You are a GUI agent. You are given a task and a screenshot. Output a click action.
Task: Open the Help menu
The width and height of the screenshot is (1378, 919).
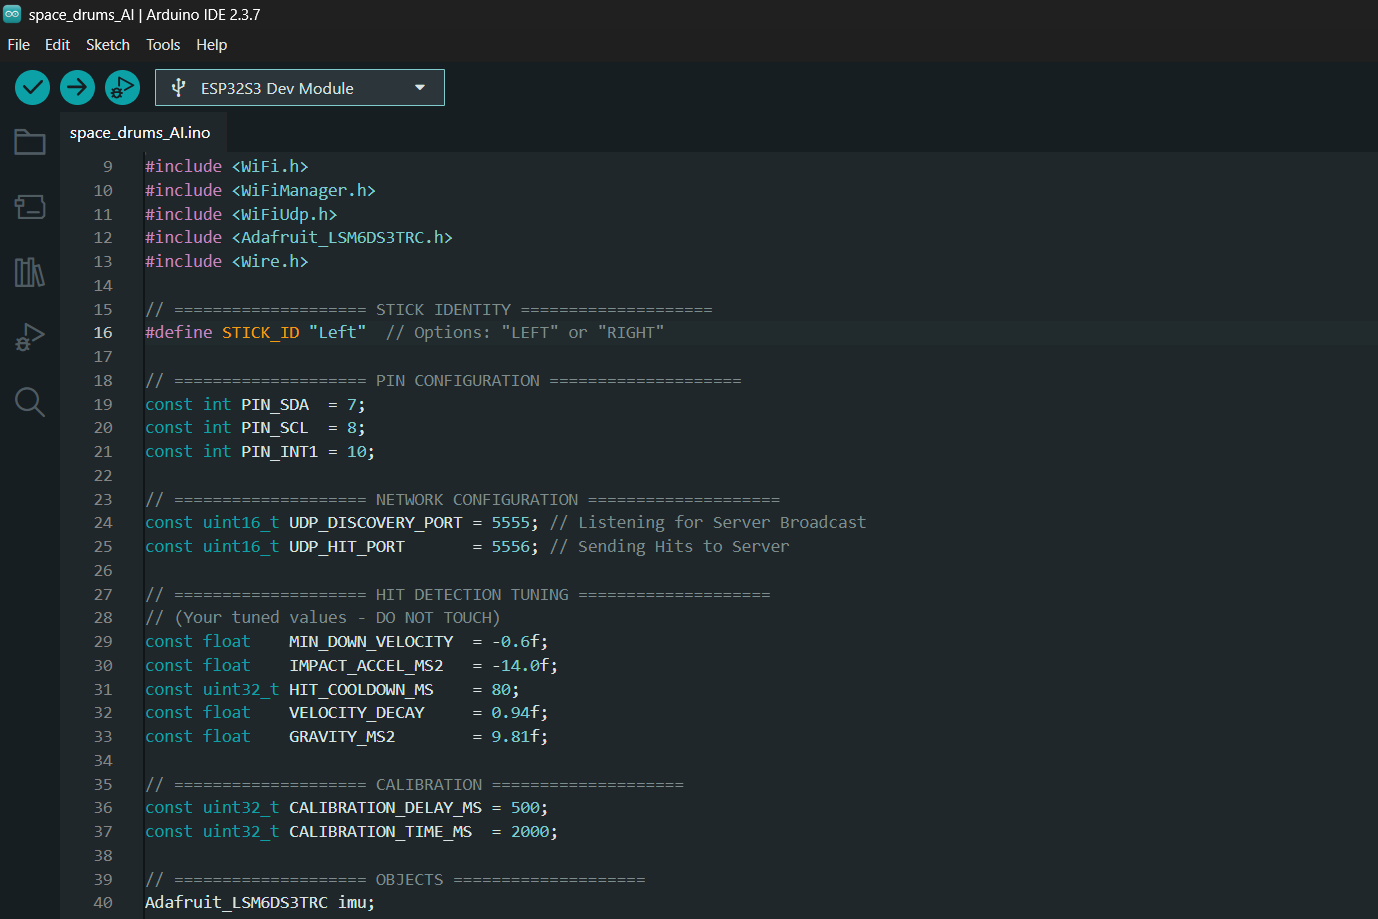pyautogui.click(x=212, y=45)
